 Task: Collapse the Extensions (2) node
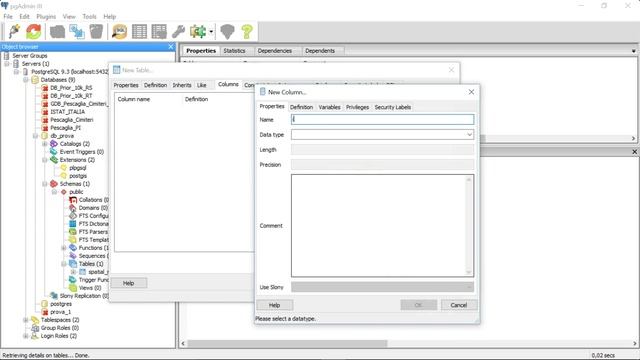coord(45,160)
